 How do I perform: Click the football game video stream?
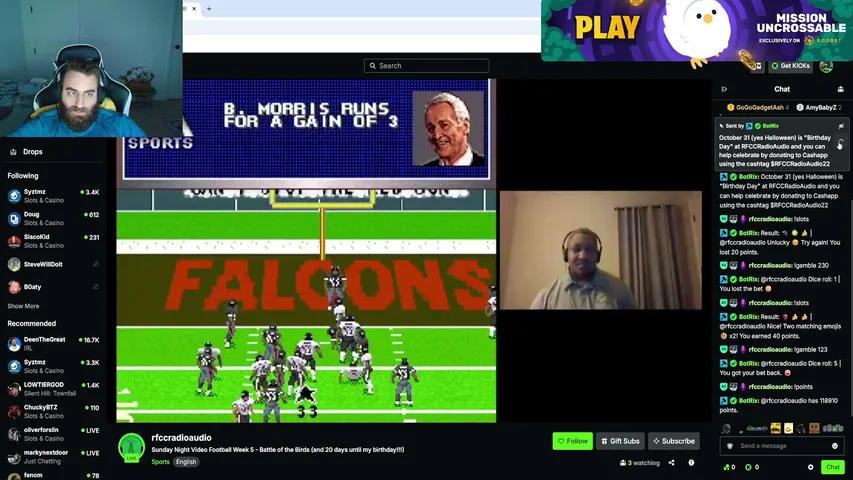306,250
